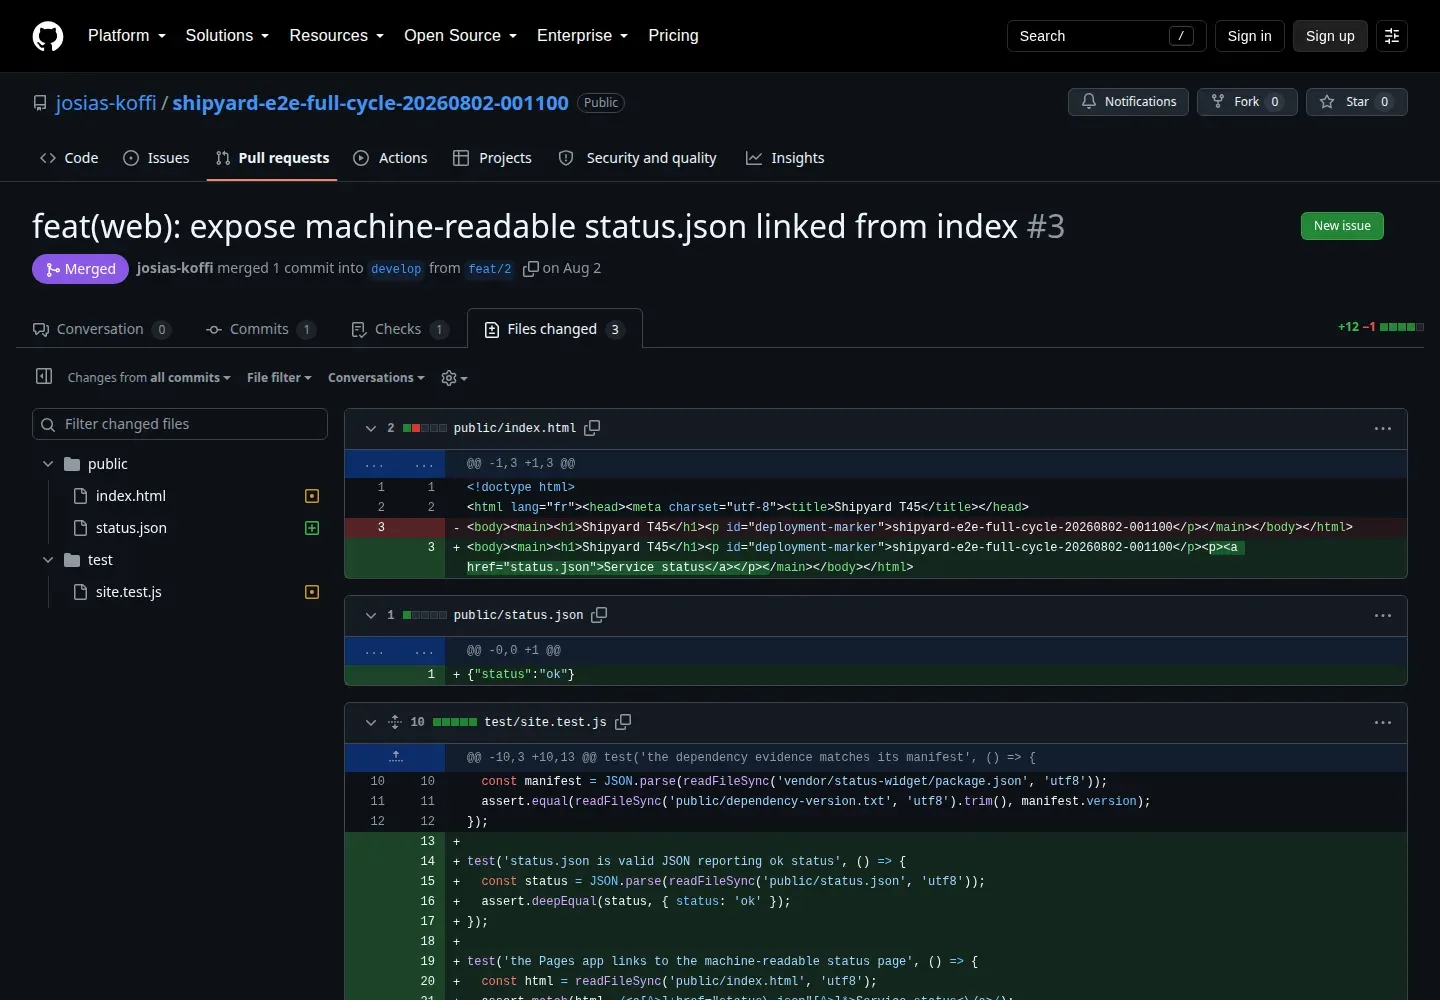Collapse the public/index.html diff

coord(371,428)
